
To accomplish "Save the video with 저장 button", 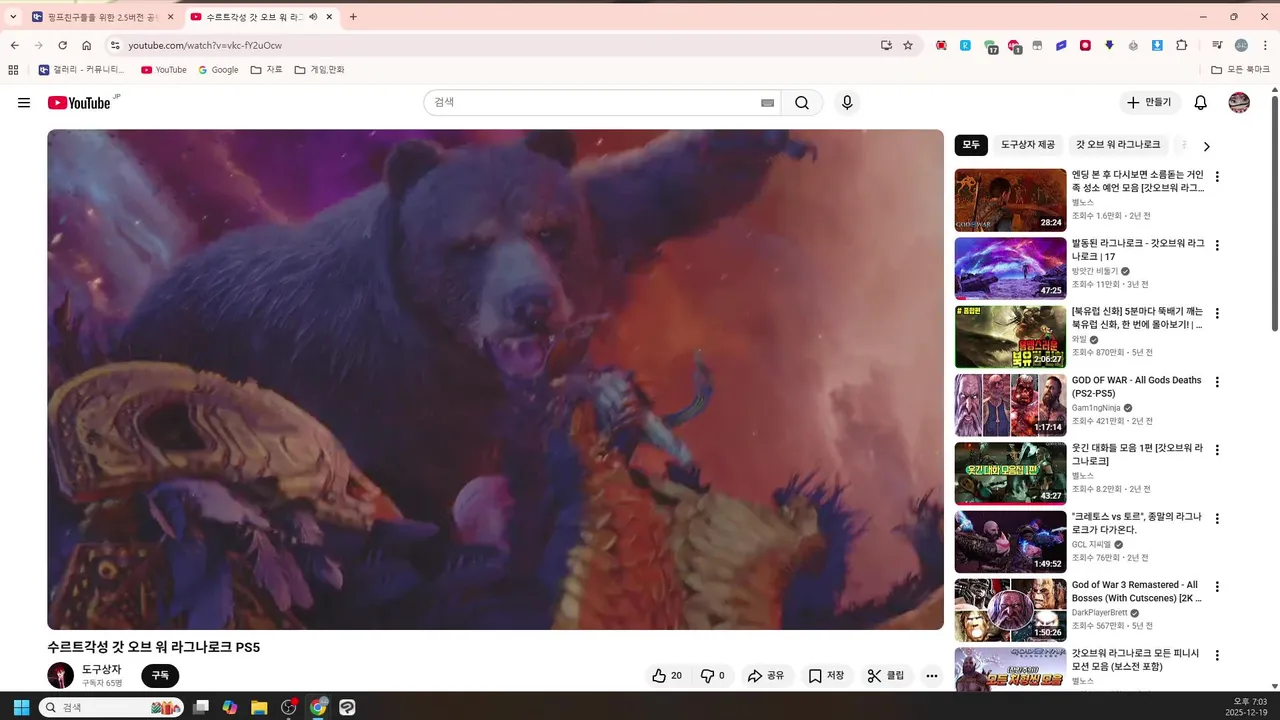I will (x=826, y=676).
